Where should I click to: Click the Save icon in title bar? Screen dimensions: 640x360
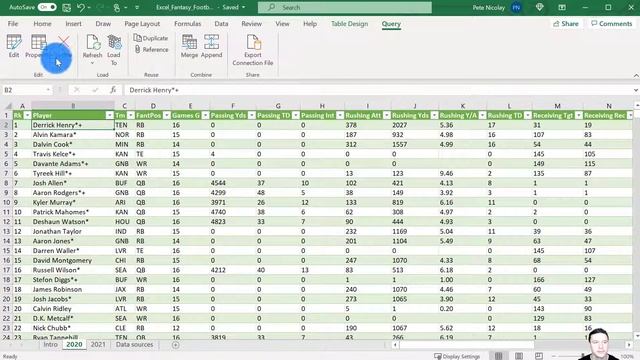pos(67,7)
